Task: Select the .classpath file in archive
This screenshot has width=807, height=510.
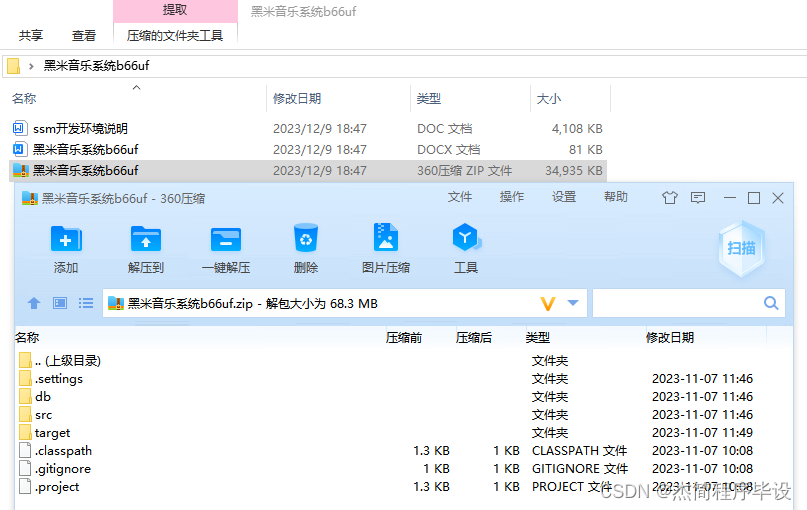Action: pyautogui.click(x=63, y=451)
